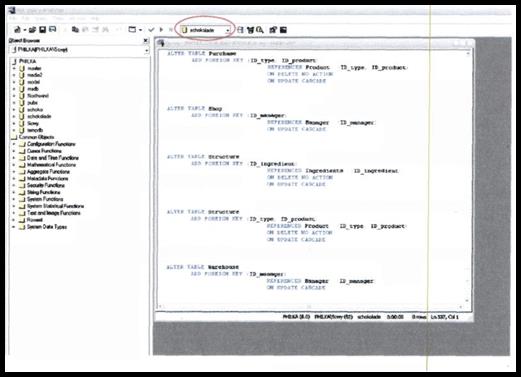This screenshot has width=521, height=377.
Task: Click the Current Connection Properties icon
Action: coord(273,30)
